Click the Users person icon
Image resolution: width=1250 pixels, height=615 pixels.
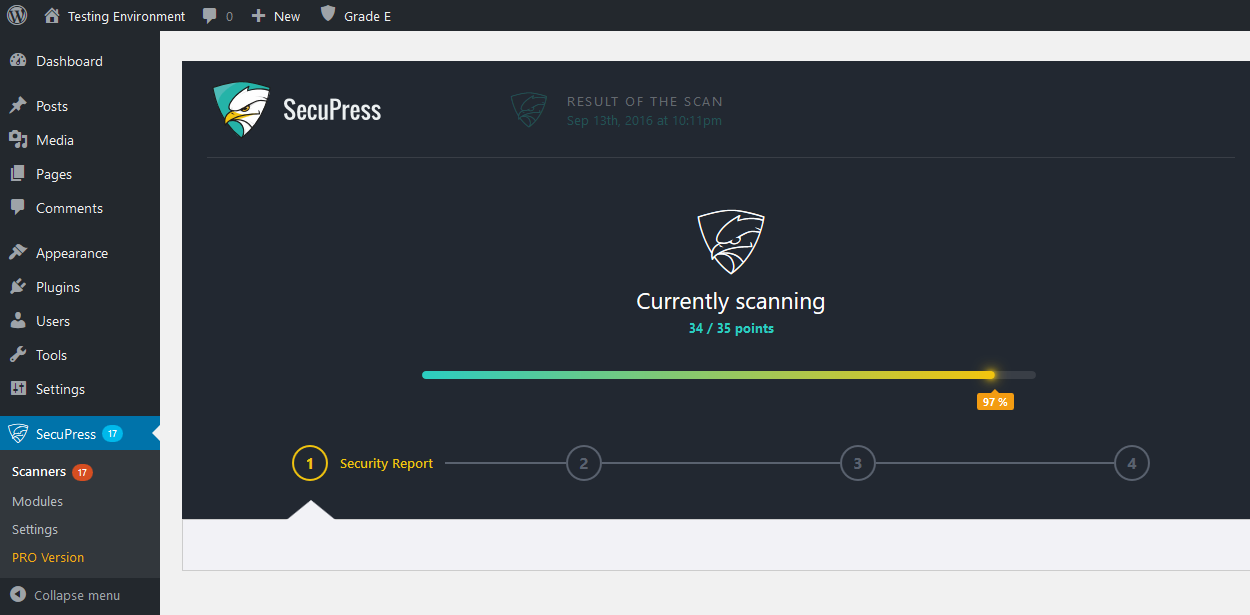pyautogui.click(x=18, y=321)
